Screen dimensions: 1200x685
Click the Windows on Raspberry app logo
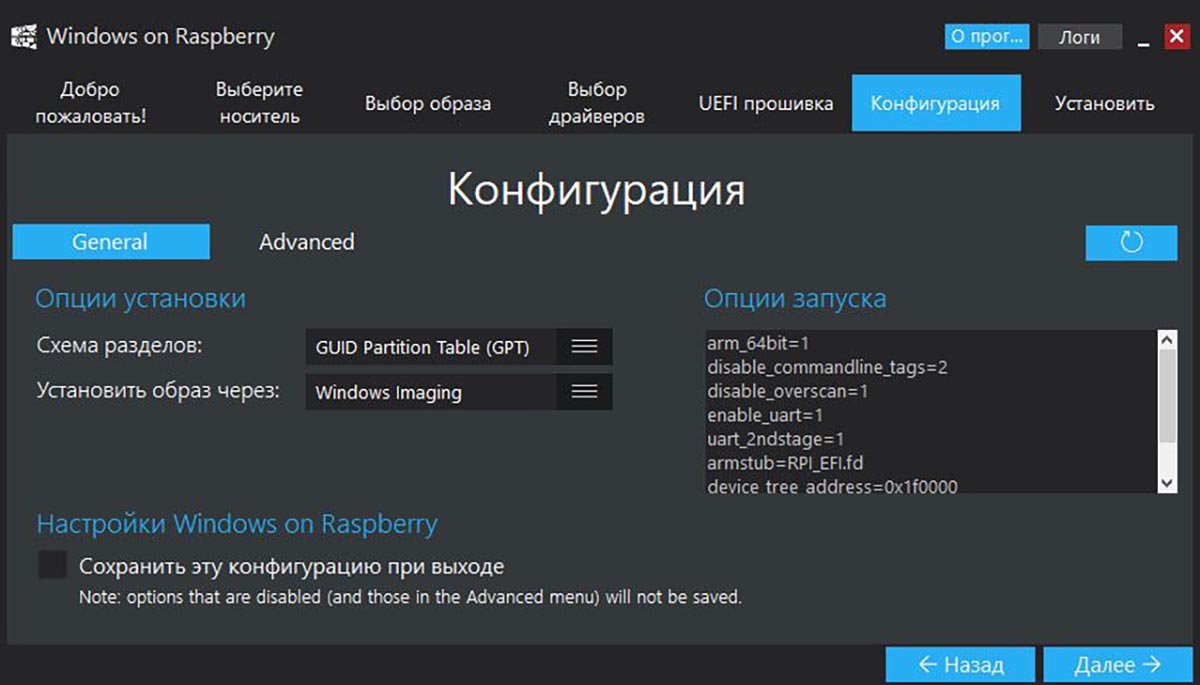23,37
